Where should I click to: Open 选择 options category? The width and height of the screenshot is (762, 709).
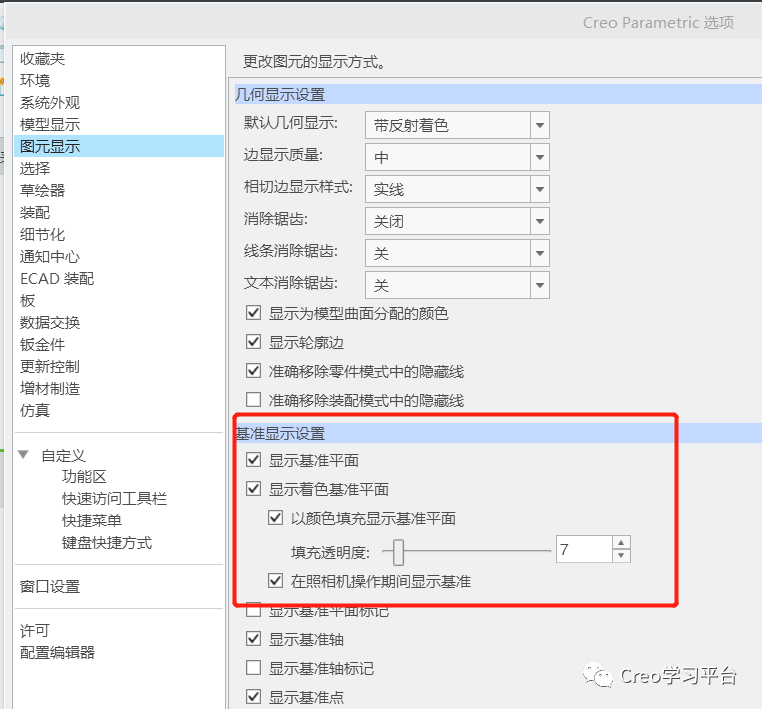[x=35, y=169]
